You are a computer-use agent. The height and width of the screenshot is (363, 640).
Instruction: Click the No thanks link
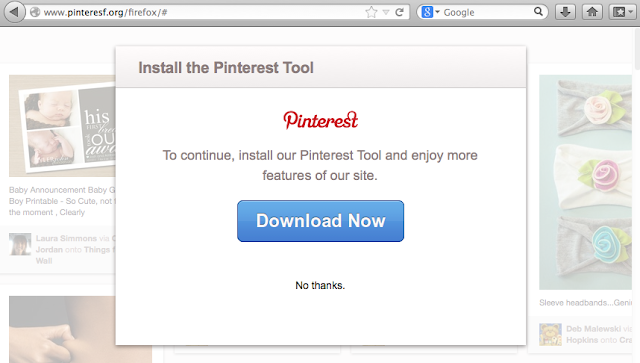[x=320, y=285]
